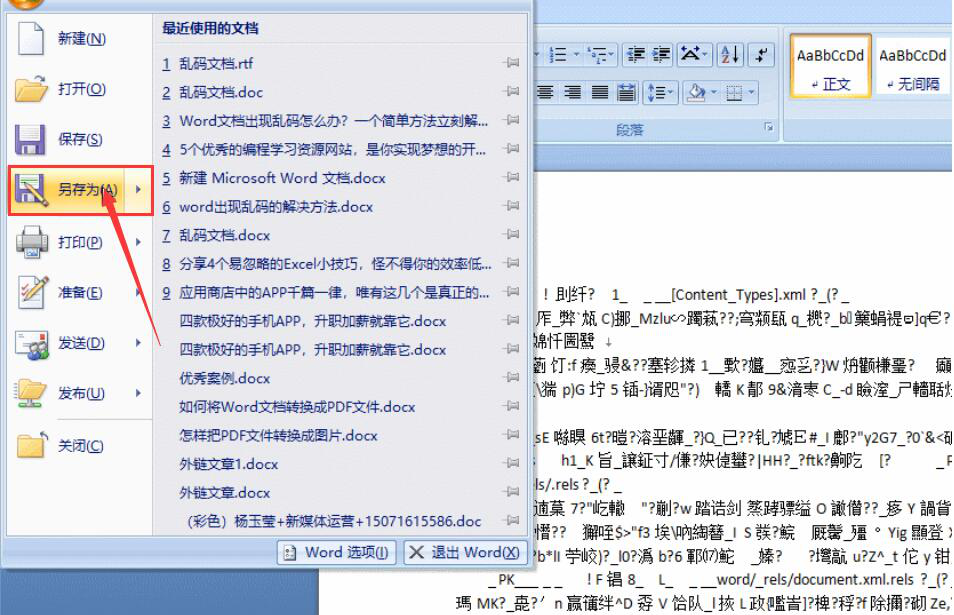Screen dimensions: 954x615
Task: Click the multilevel list icon
Action: pyautogui.click(x=597, y=55)
